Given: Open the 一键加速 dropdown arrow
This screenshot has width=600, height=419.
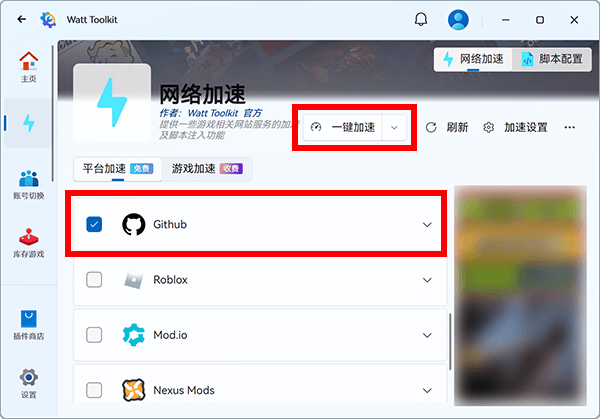Looking at the screenshot, I should (x=394, y=127).
